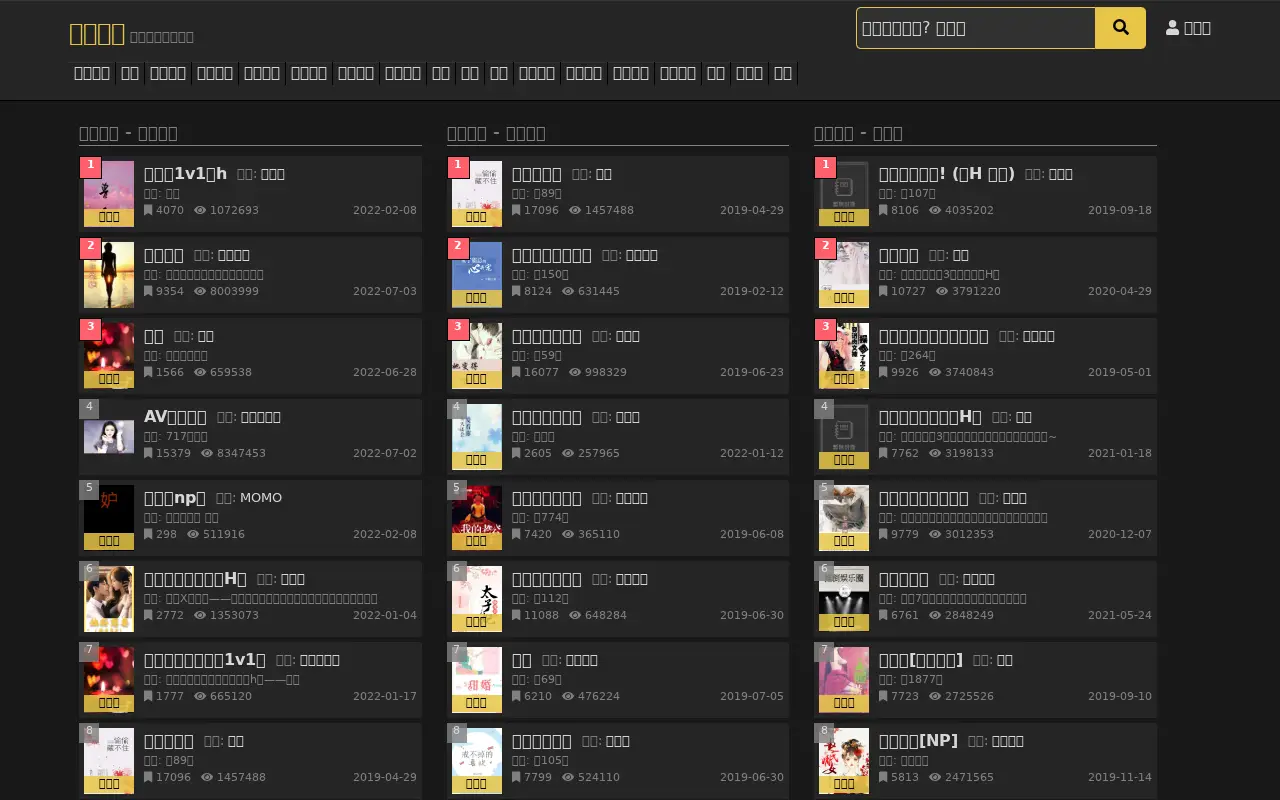Click the date 2022-06-28
The image size is (1280, 800).
click(385, 373)
